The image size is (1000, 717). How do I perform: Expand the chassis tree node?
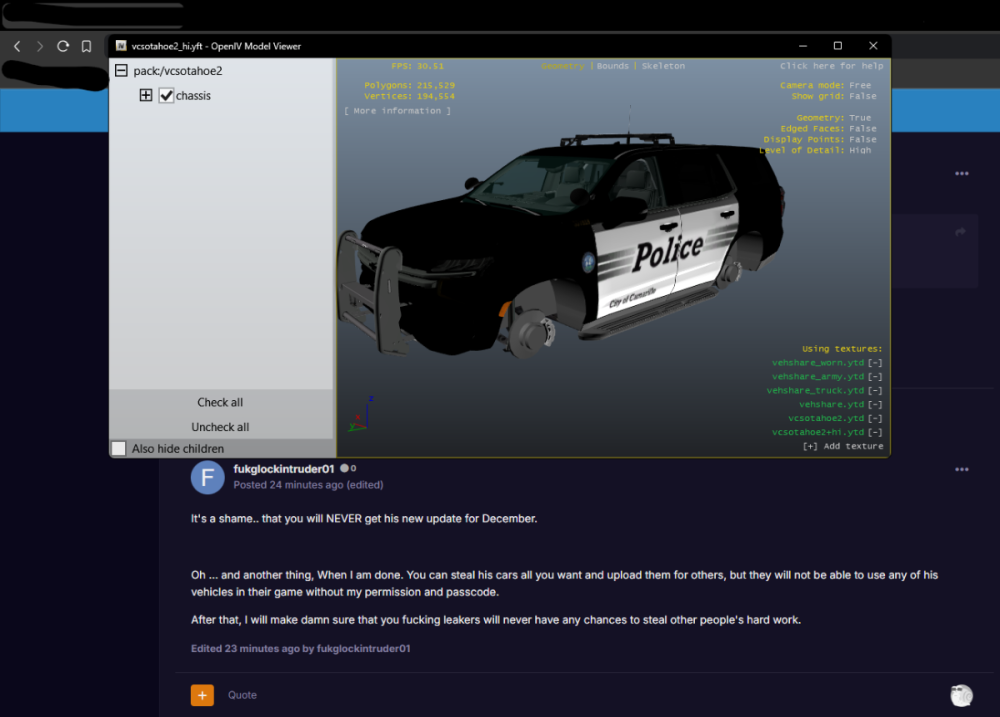pyautogui.click(x=146, y=95)
